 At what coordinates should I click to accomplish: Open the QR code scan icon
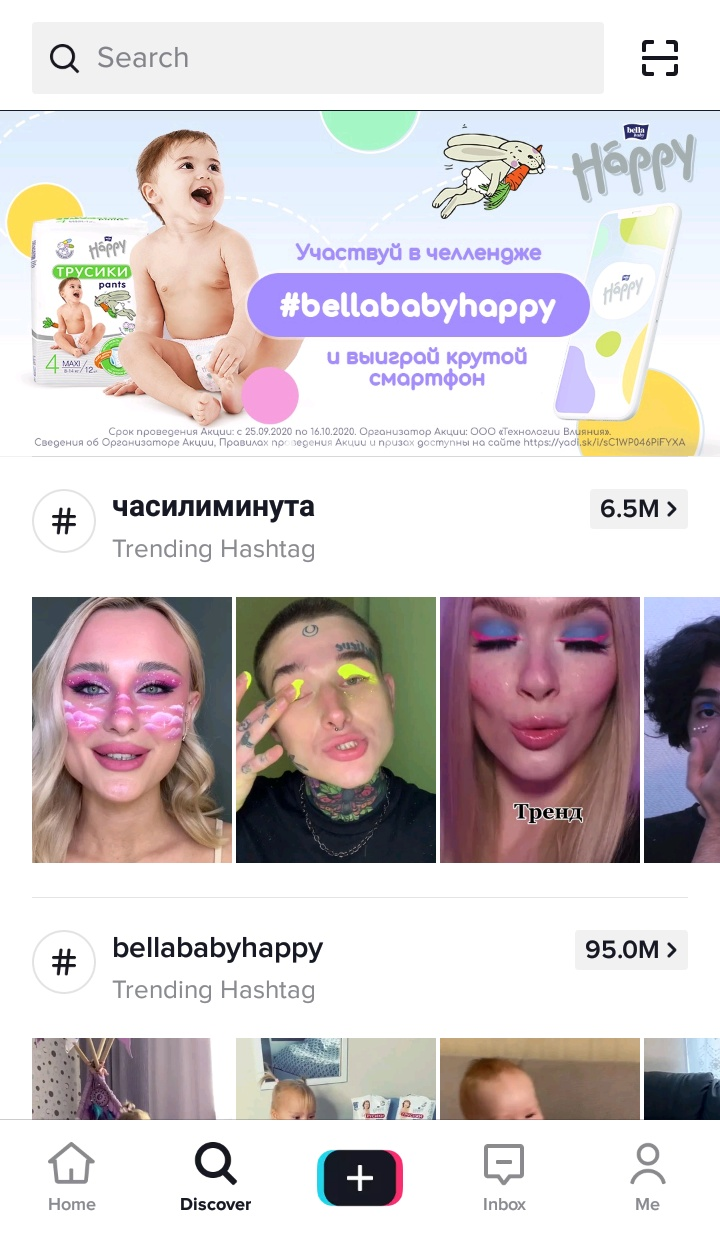tap(659, 58)
